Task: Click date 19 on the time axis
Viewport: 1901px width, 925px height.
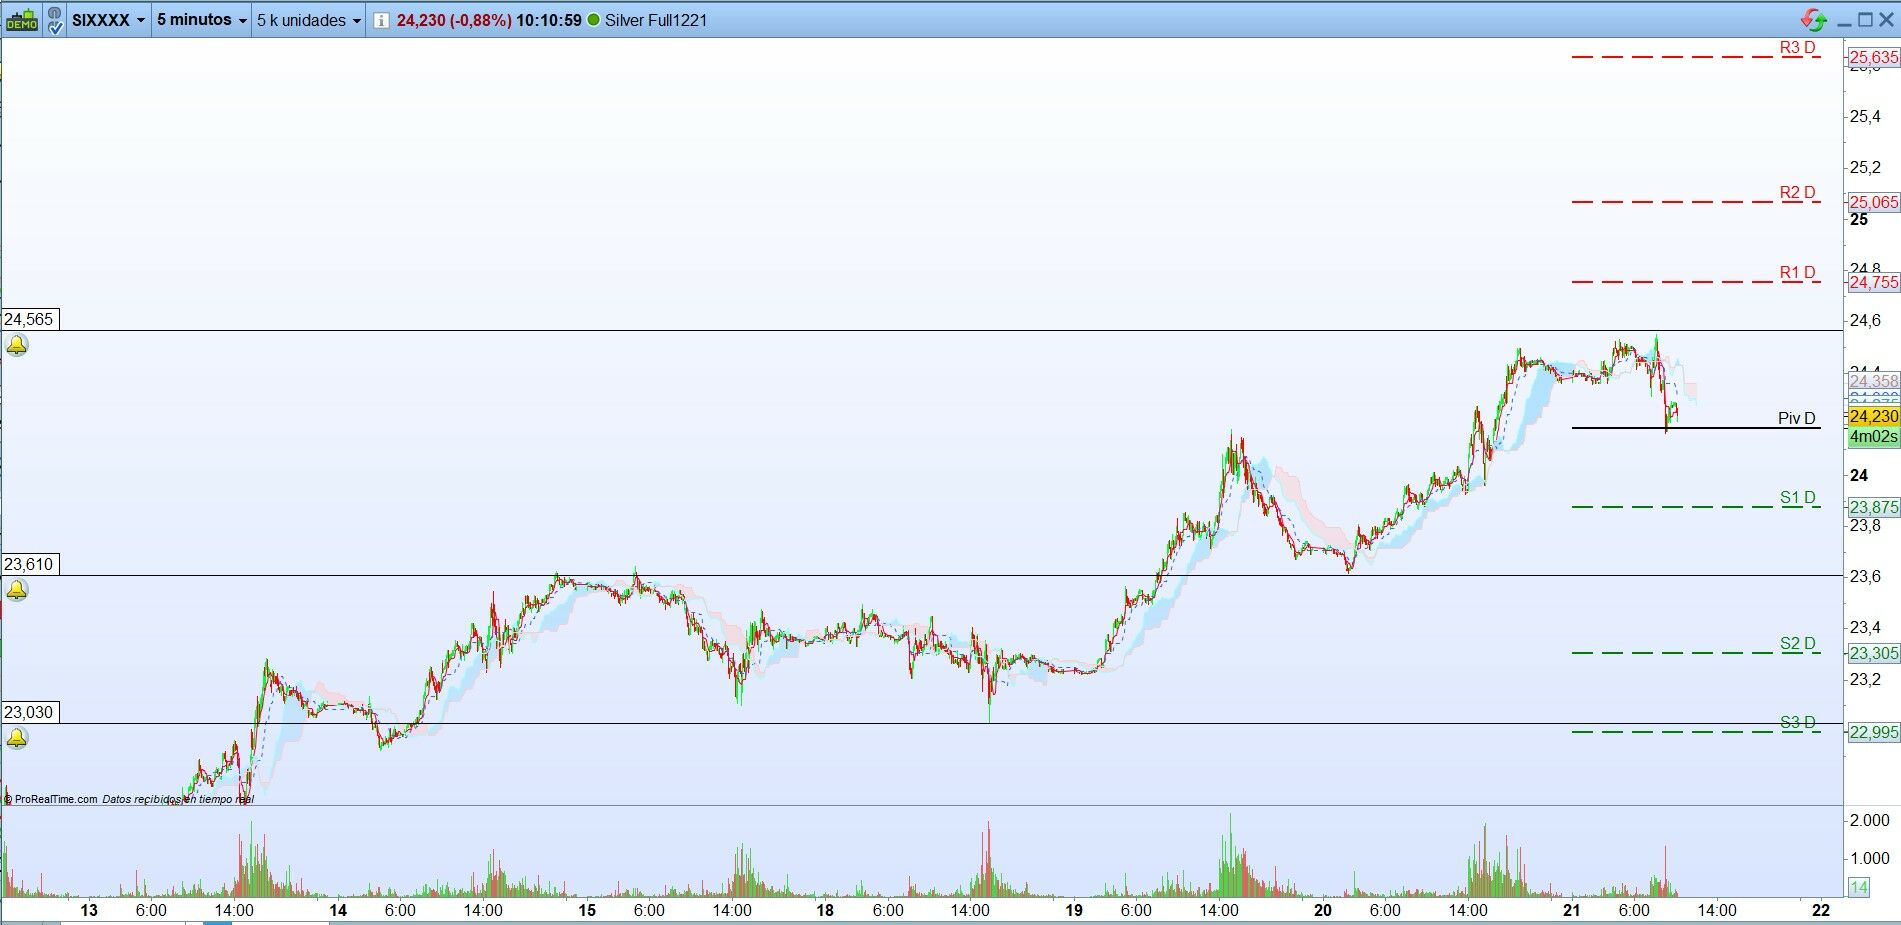Action: 1074,910
